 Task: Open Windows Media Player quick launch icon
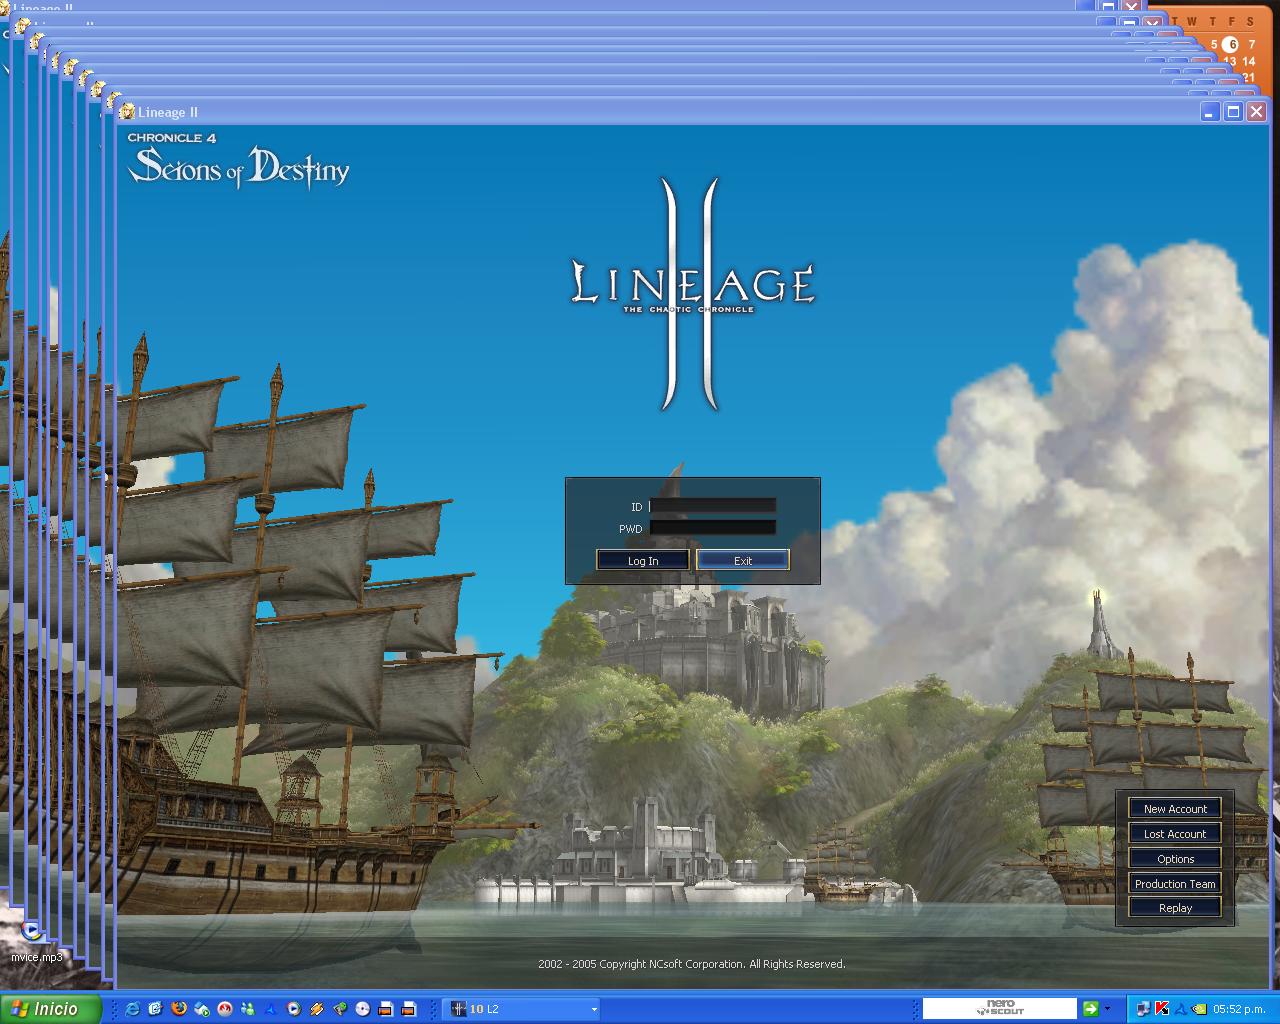click(202, 1009)
